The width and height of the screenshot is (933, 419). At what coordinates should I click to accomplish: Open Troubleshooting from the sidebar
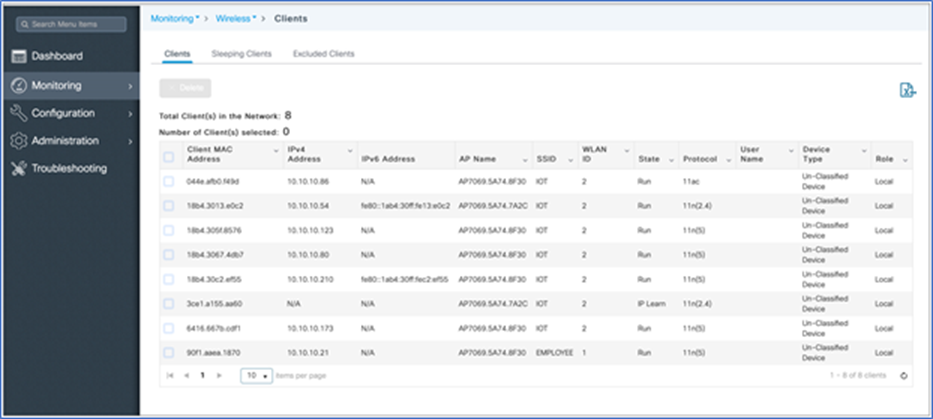pyautogui.click(x=71, y=168)
